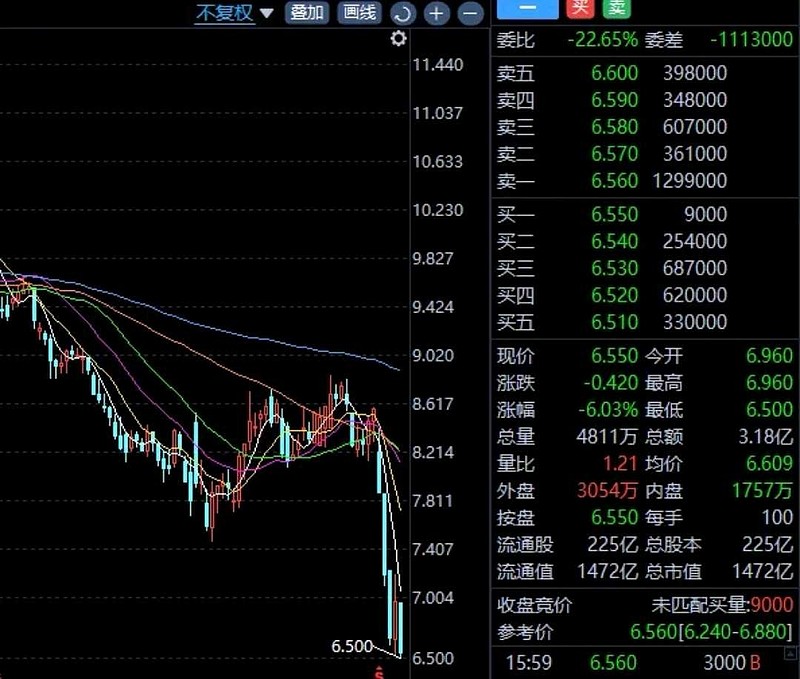Click 委比 value -22.65%

click(x=603, y=40)
